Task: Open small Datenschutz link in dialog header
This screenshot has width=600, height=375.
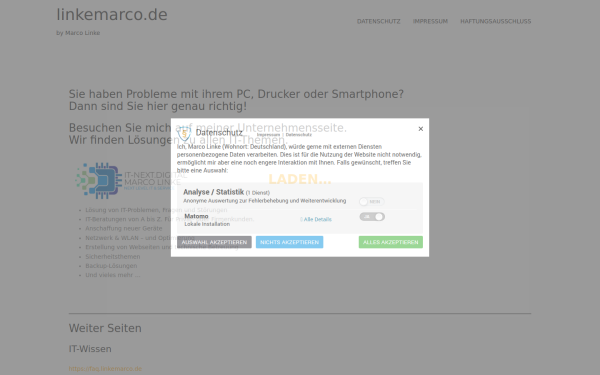Action: coord(298,135)
